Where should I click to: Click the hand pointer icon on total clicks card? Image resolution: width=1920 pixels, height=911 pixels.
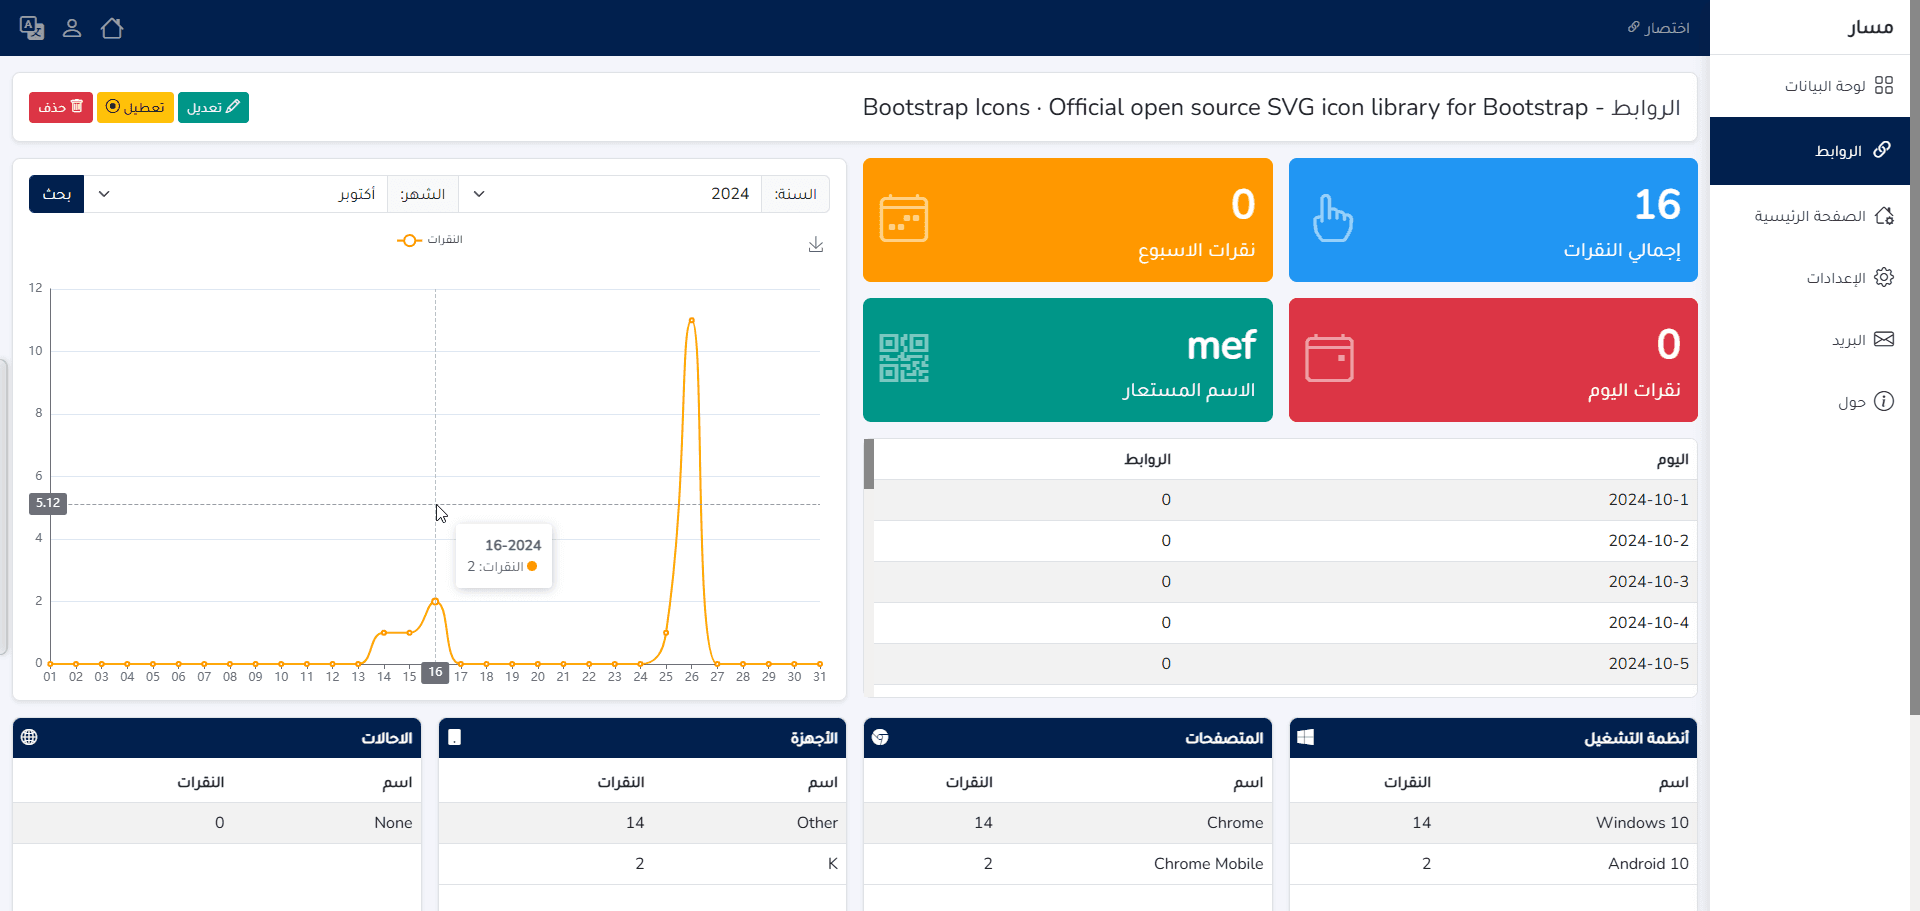(1332, 218)
